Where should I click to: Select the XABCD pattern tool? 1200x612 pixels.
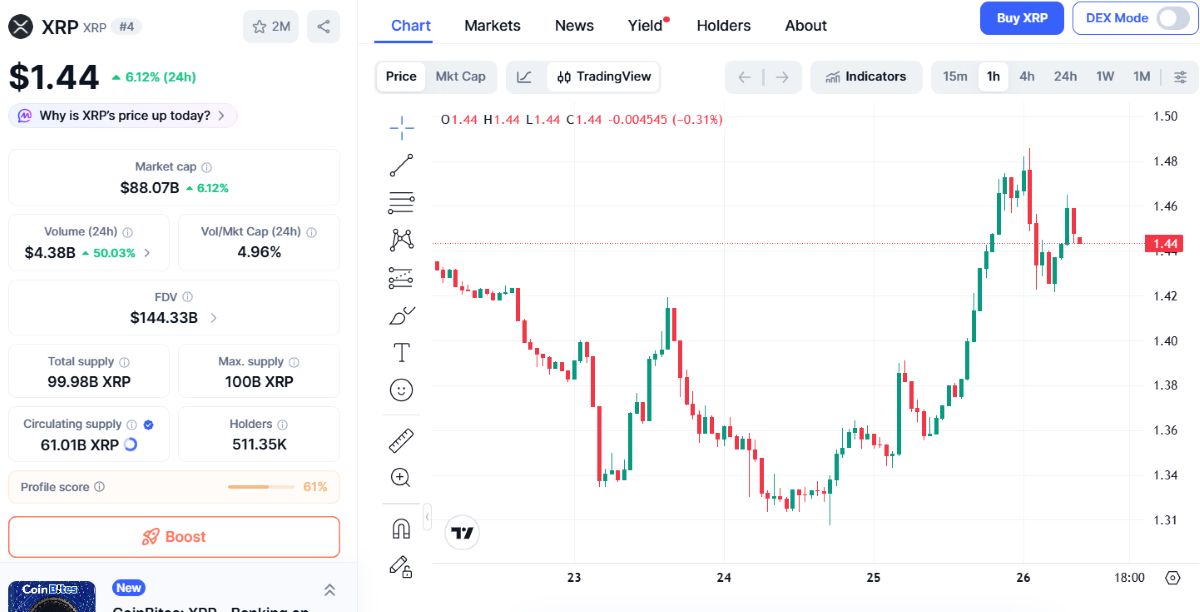pos(401,240)
